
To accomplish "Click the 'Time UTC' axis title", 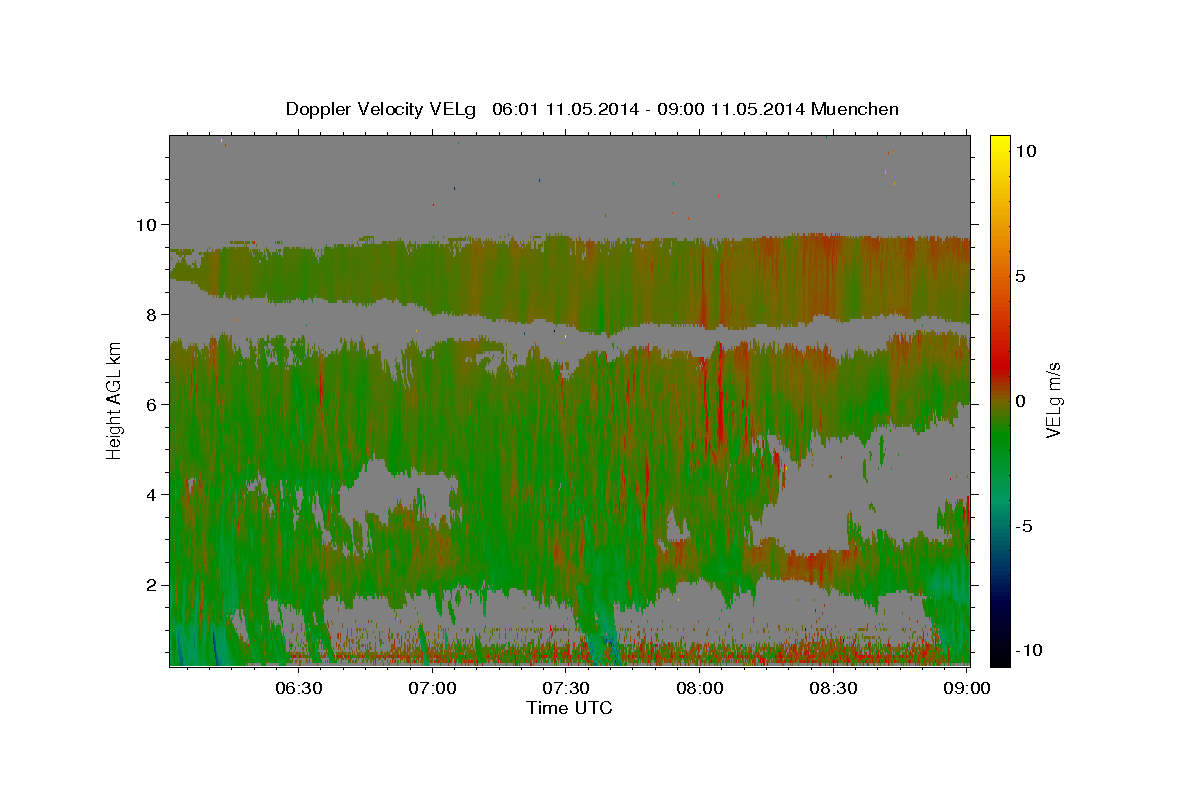I will (569, 707).
